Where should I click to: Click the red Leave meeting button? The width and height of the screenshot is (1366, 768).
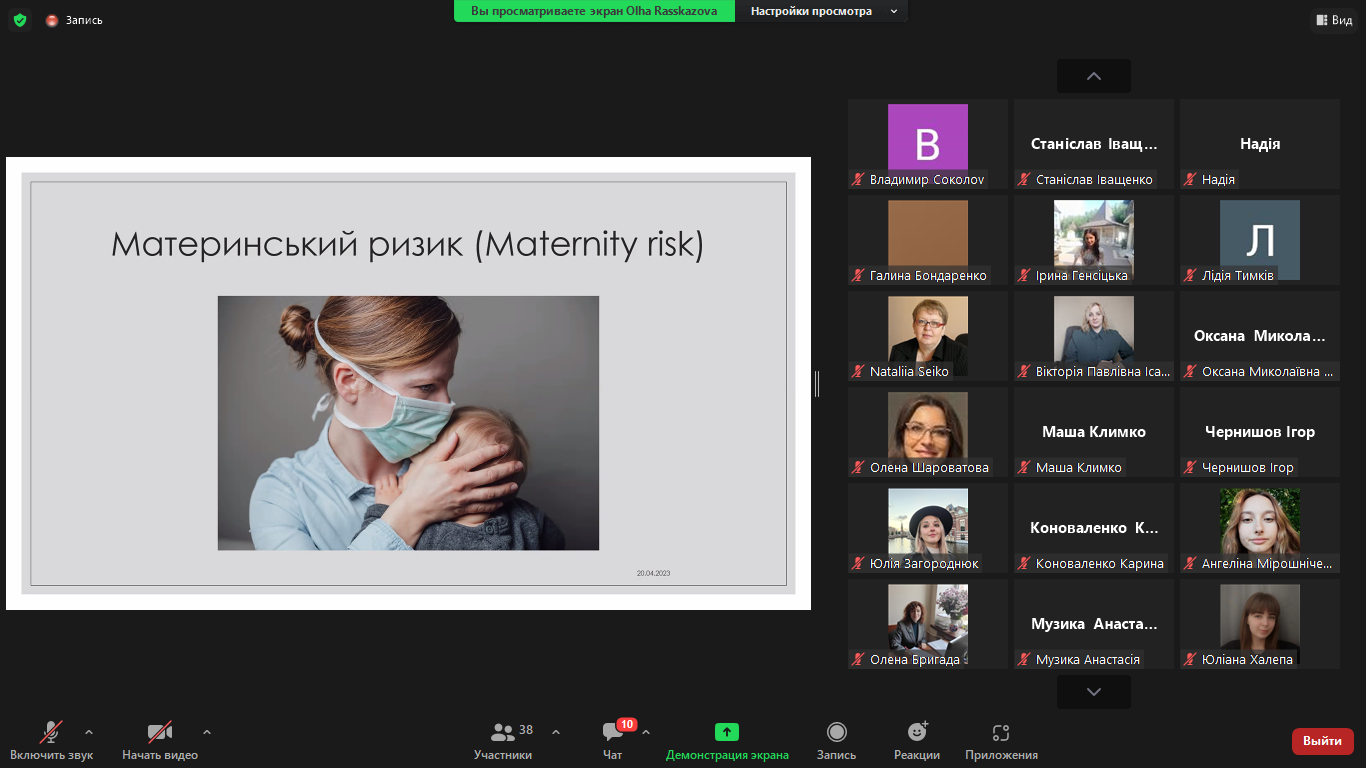click(x=1322, y=741)
